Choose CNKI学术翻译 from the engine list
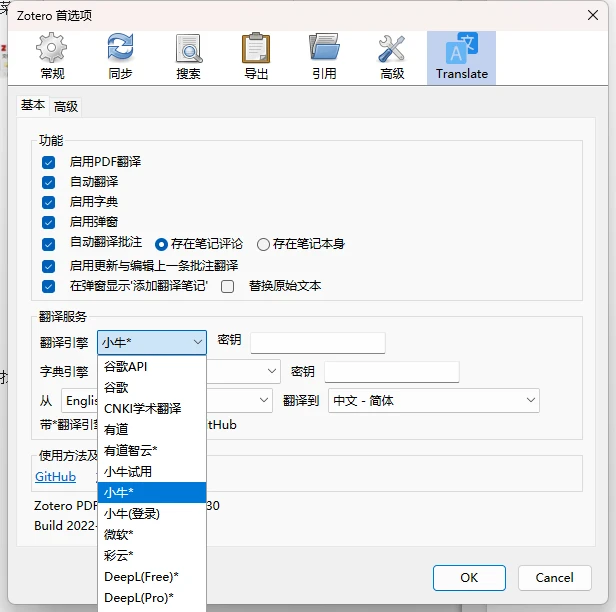 point(152,409)
